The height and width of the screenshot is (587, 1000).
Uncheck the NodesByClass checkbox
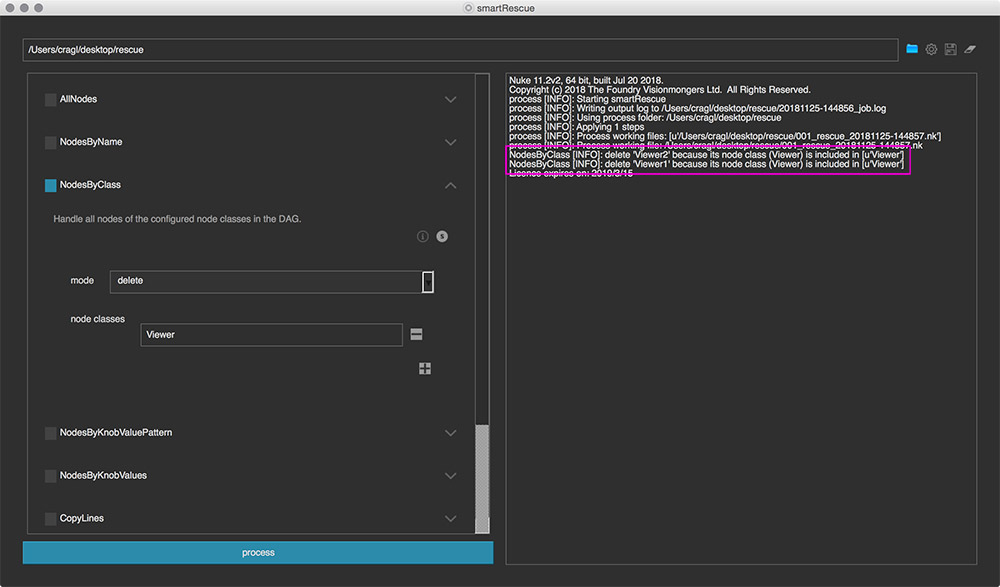coord(51,185)
